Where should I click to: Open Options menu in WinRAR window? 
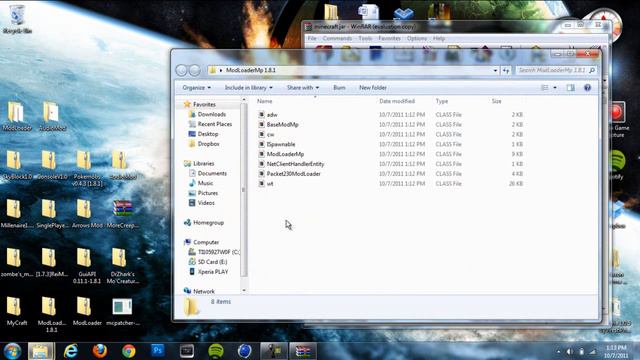pyautogui.click(x=417, y=38)
